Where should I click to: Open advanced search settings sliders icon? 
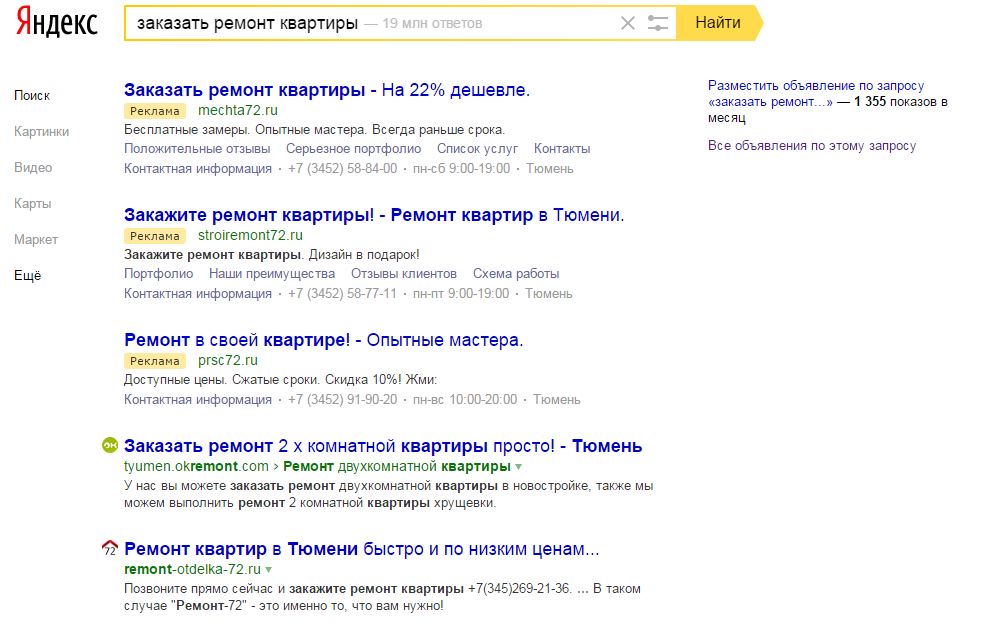[x=657, y=23]
